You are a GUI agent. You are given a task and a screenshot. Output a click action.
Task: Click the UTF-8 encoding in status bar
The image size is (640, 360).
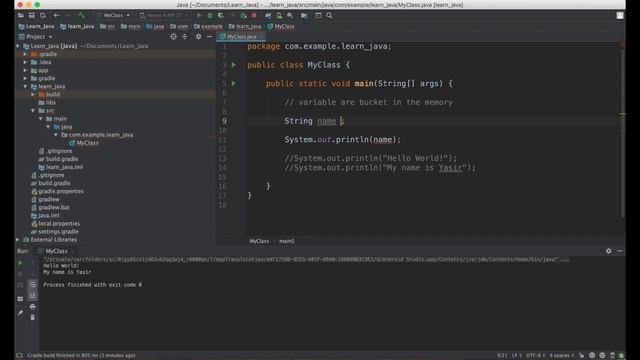point(535,356)
